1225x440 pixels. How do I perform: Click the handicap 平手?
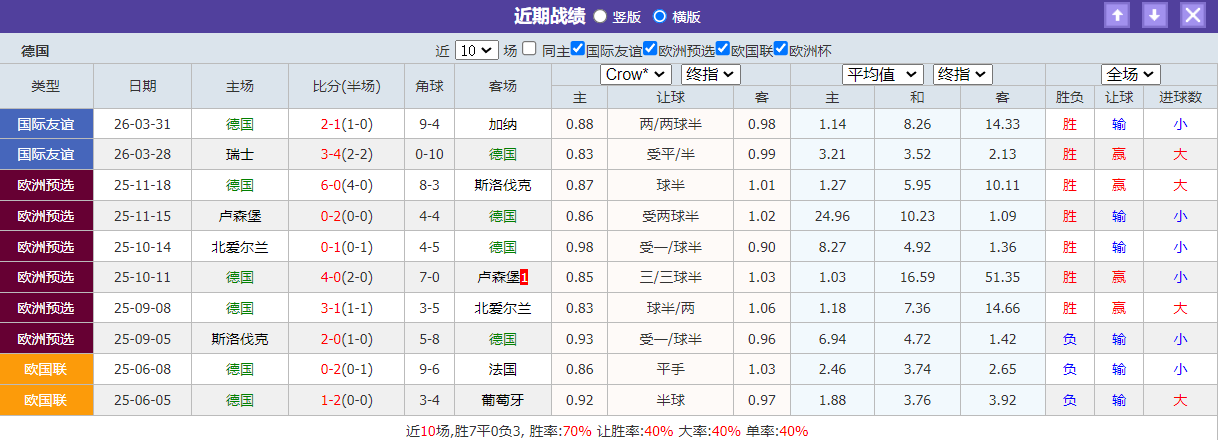[x=670, y=369]
